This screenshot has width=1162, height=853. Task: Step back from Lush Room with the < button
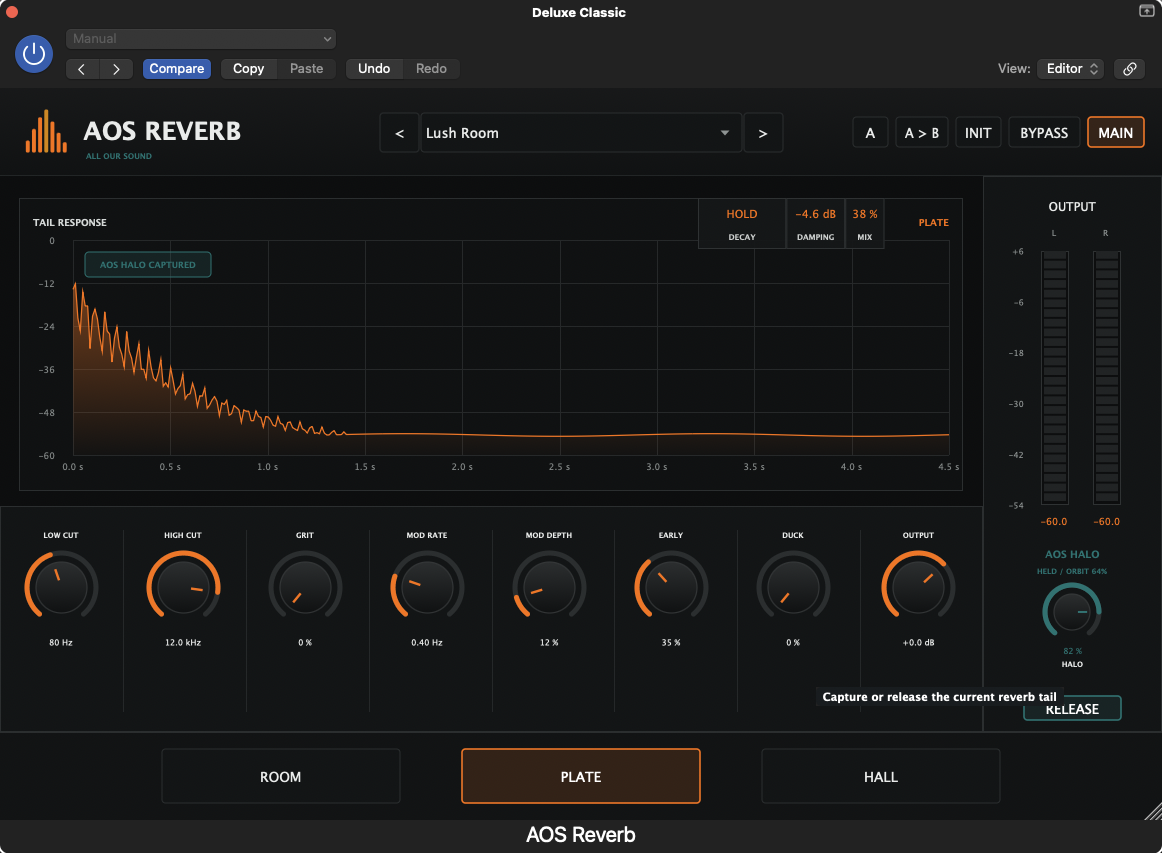point(399,133)
